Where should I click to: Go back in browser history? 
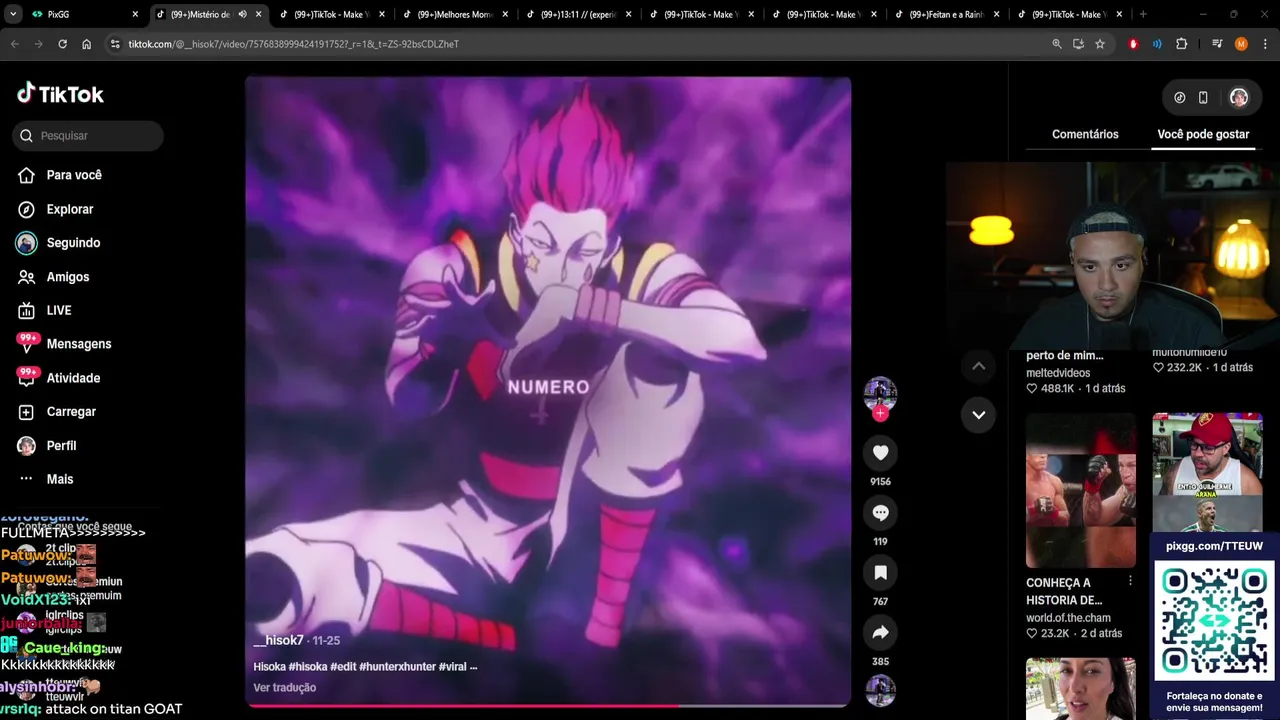point(14,44)
